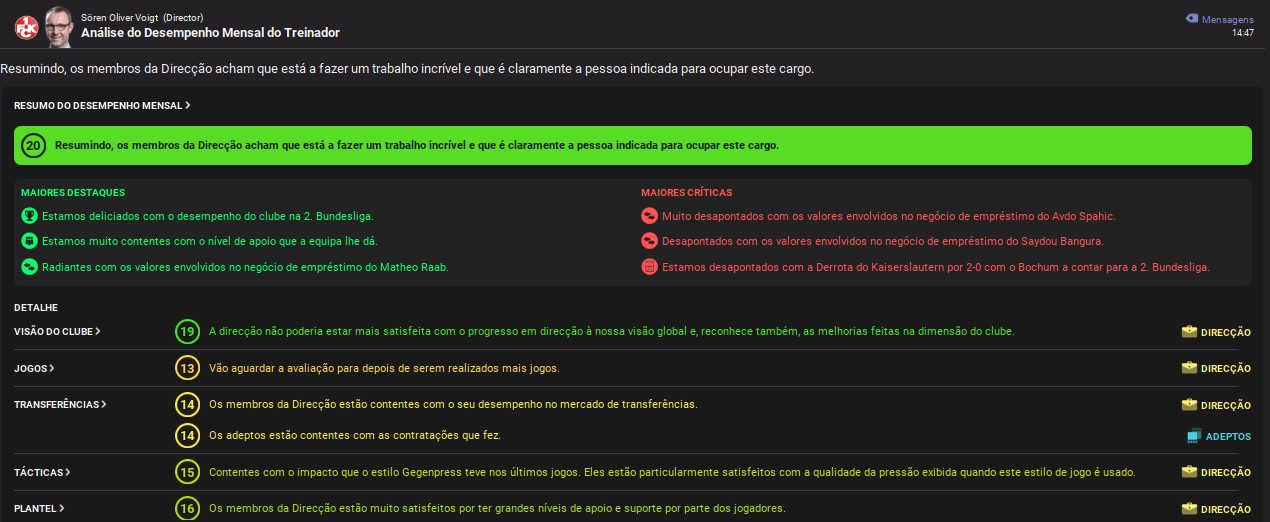Click icon beside team support highlight
Screen dimensions: 1270x522
tap(29, 241)
